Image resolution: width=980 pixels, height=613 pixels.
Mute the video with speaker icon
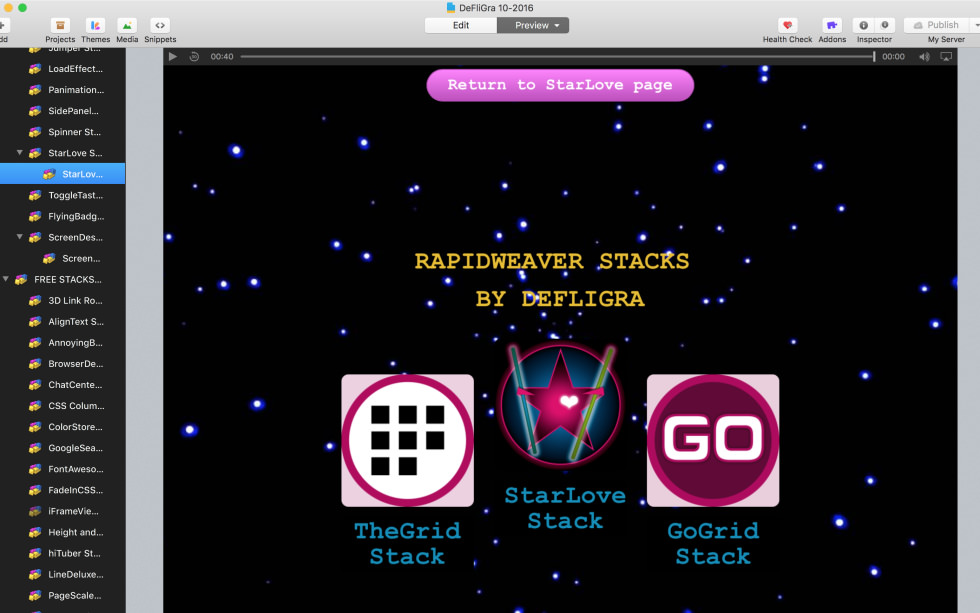924,56
